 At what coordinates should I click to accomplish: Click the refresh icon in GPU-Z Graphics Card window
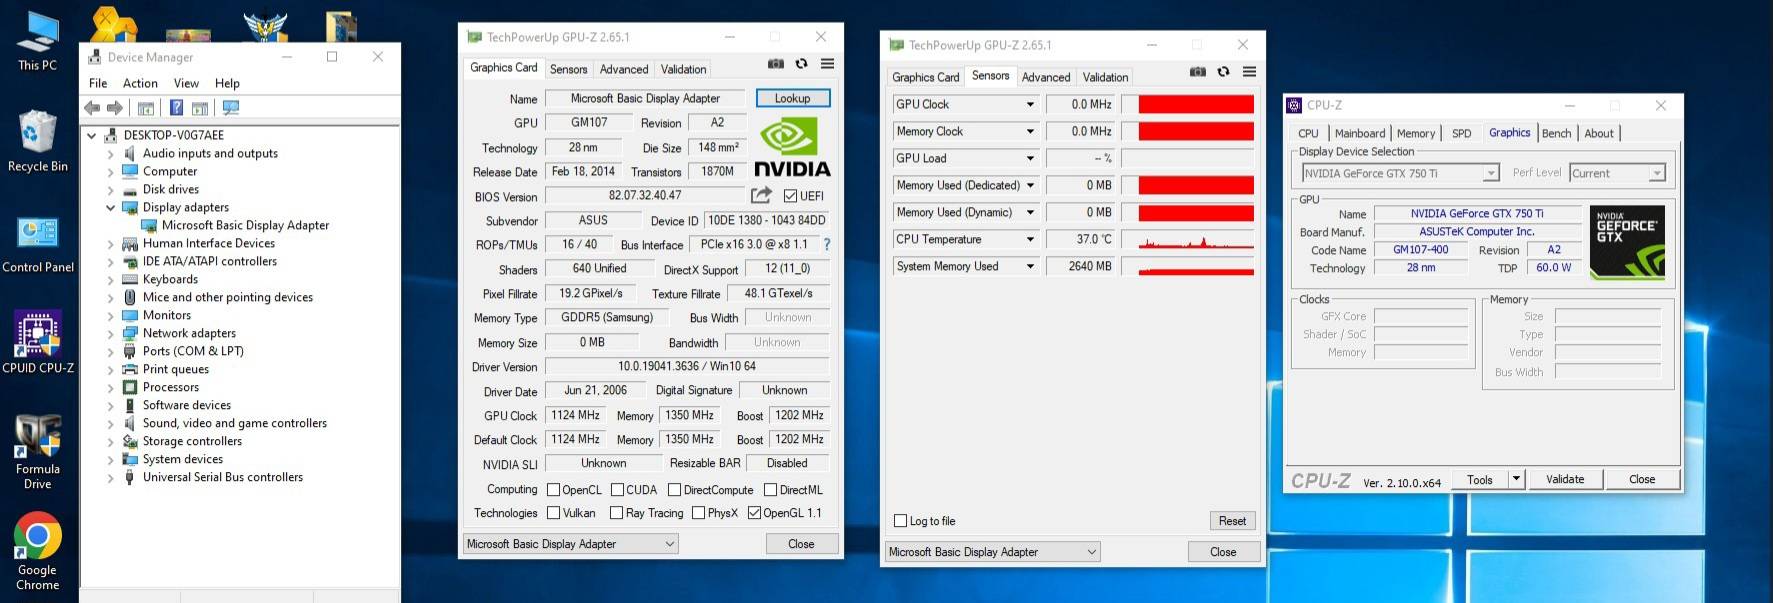[801, 64]
